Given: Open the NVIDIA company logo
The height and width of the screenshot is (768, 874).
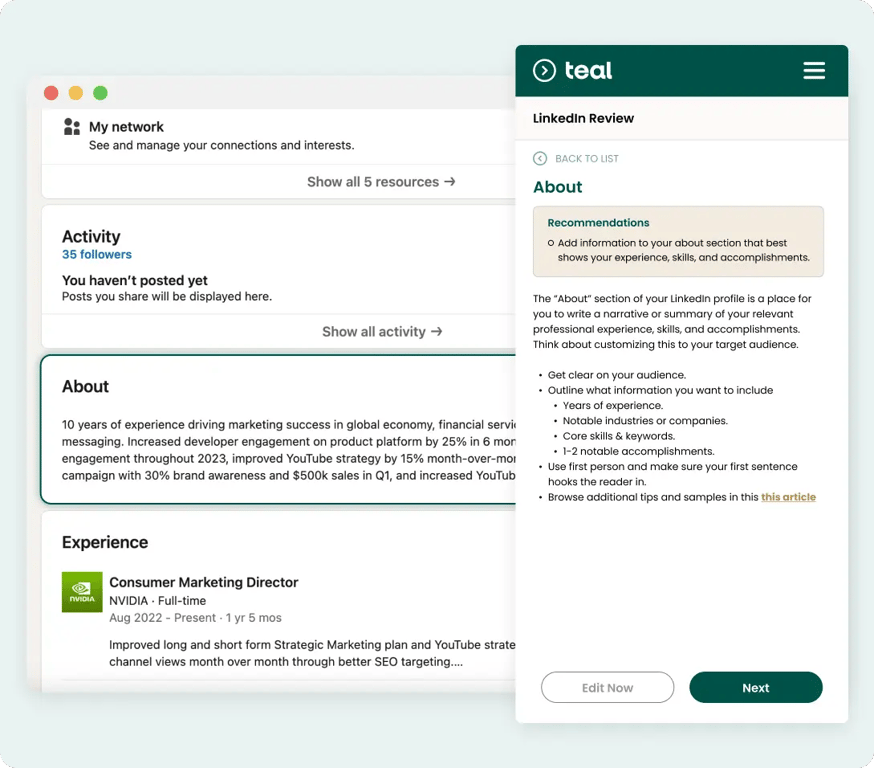Looking at the screenshot, I should coord(82,592).
